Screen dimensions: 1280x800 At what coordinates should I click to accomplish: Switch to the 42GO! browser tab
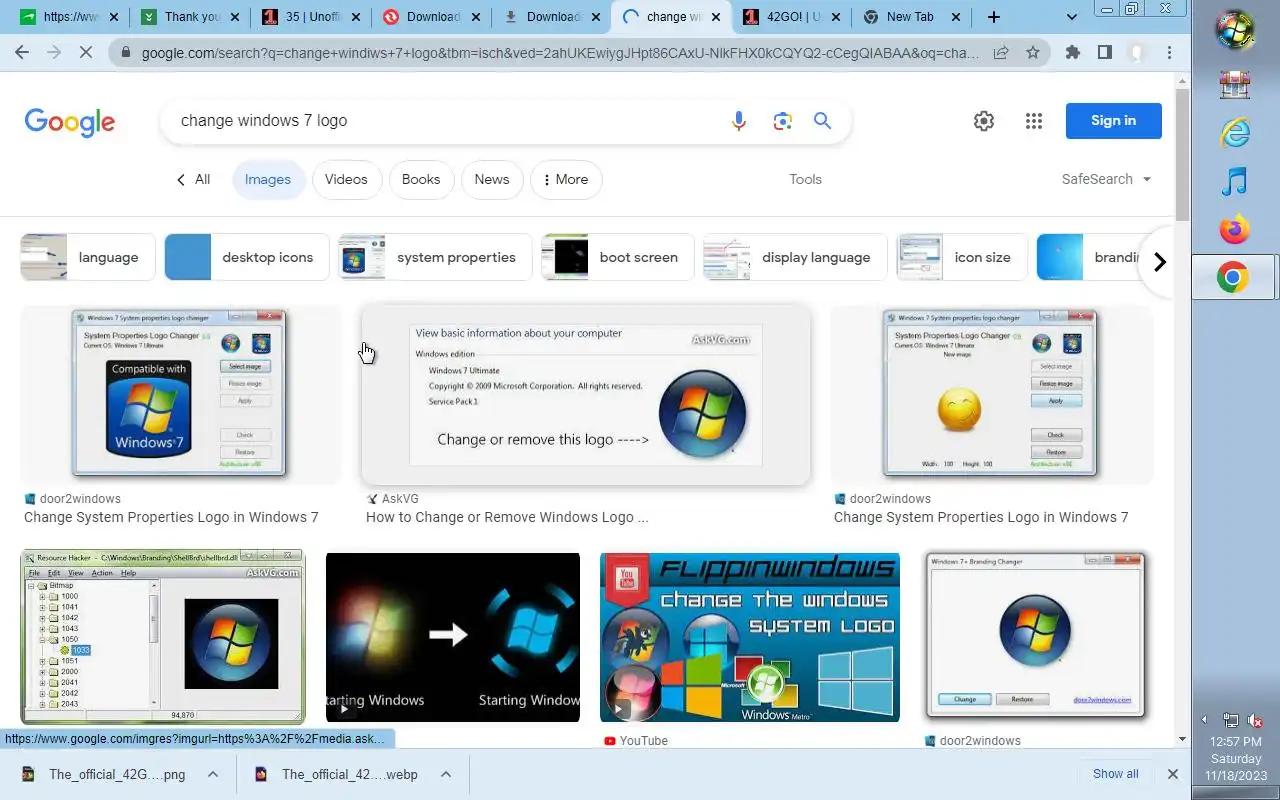(788, 17)
